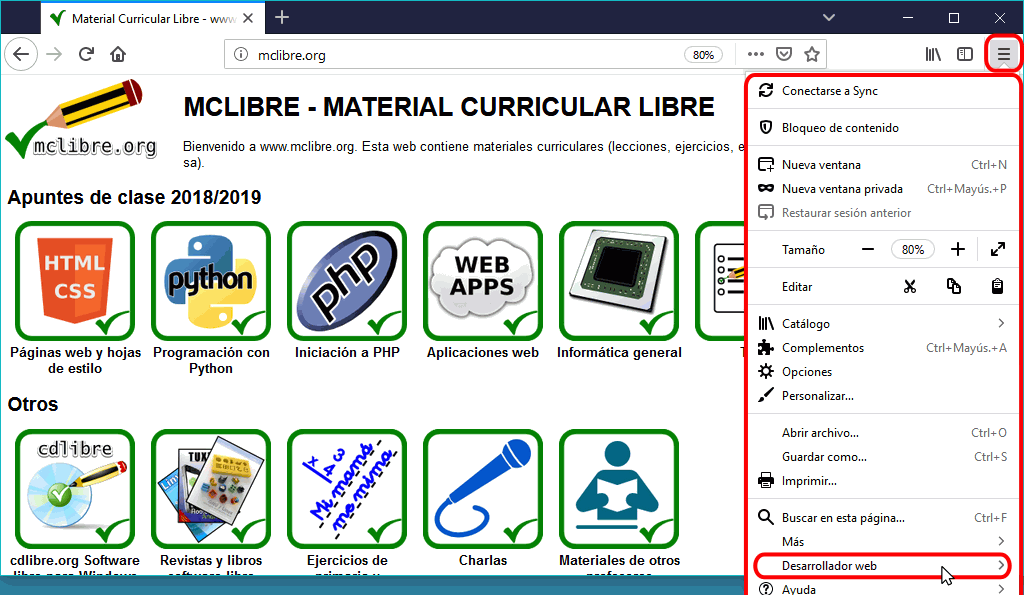This screenshot has height=595, width=1024.
Task: Follow Aplicaciones web link
Action: 483,353
